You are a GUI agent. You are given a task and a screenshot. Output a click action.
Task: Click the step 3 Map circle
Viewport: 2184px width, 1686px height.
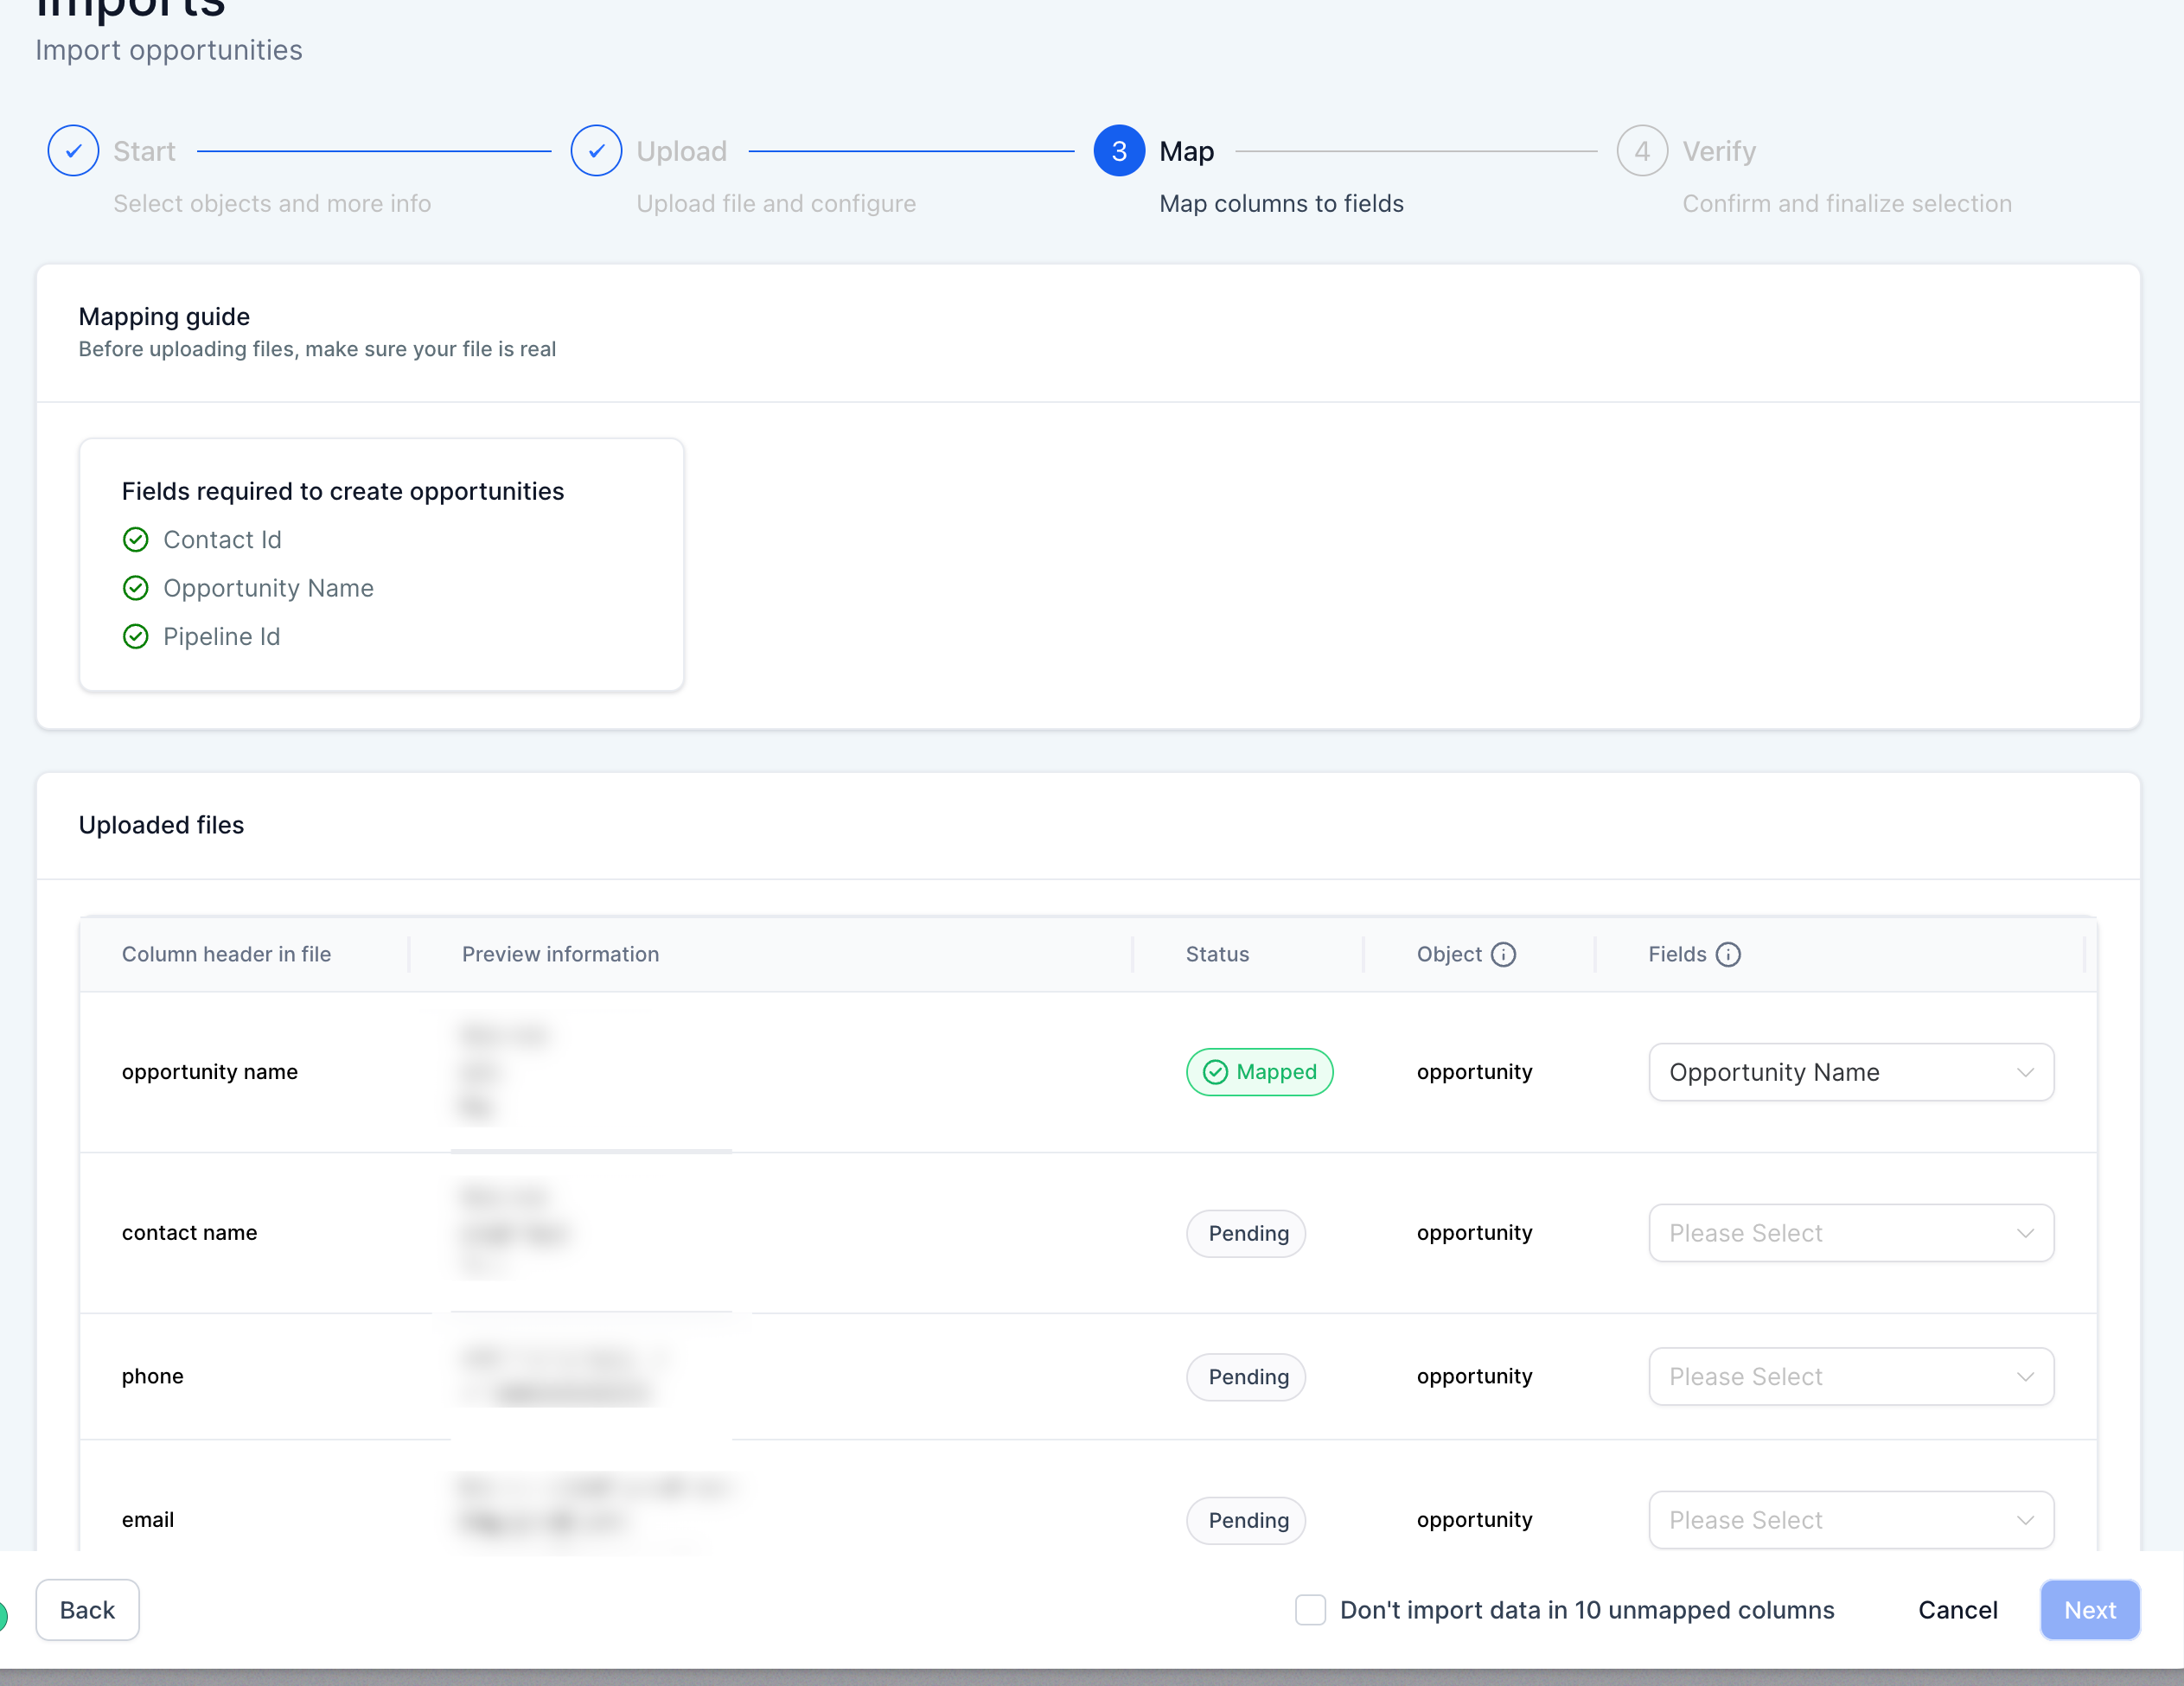1119,151
